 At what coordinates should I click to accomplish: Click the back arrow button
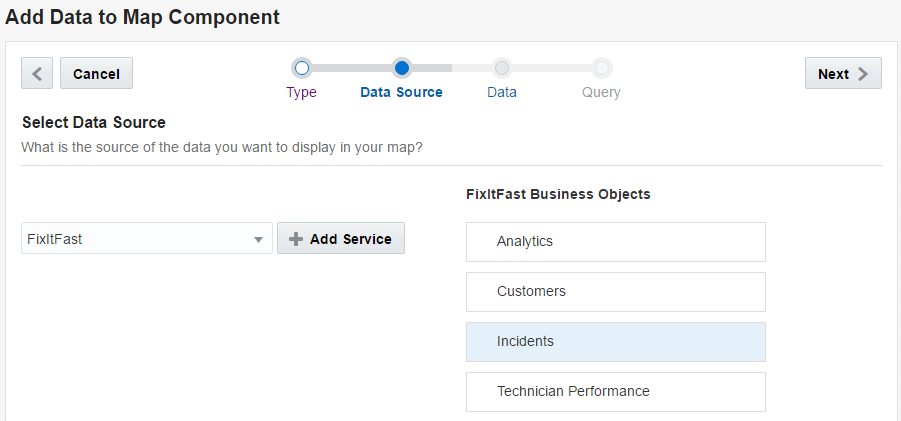click(37, 73)
